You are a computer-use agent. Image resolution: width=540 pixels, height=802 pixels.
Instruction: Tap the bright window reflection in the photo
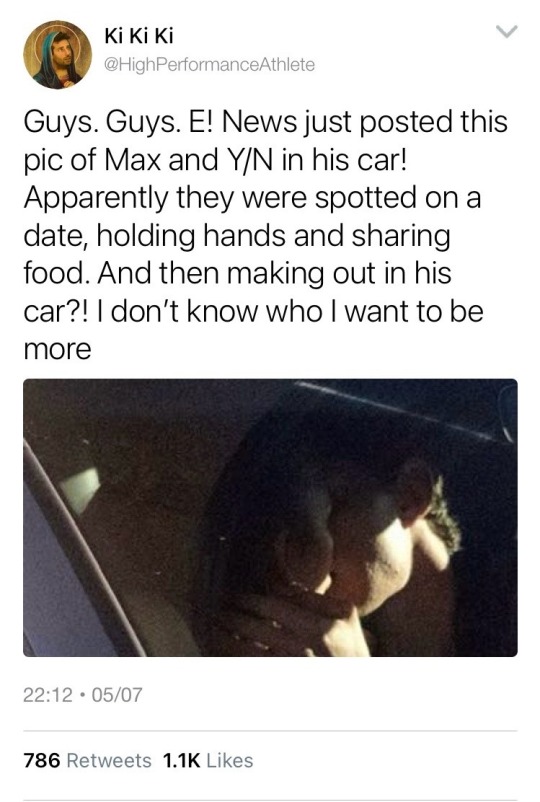click(81, 489)
